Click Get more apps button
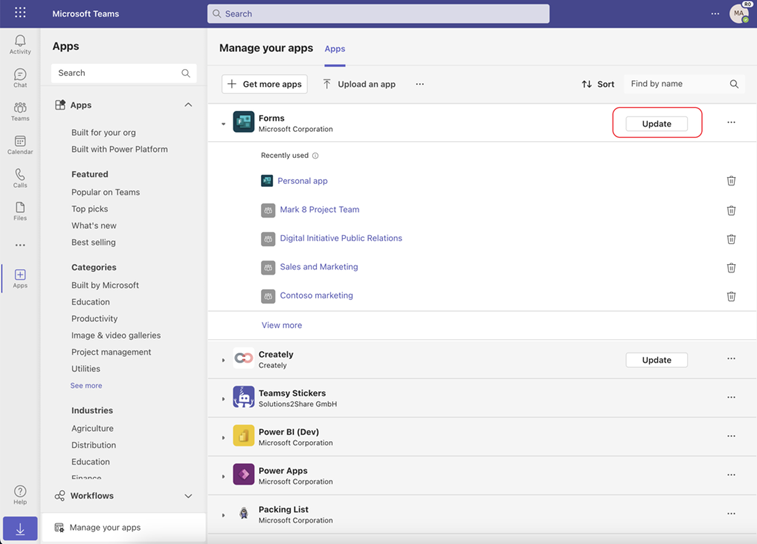 (x=265, y=84)
